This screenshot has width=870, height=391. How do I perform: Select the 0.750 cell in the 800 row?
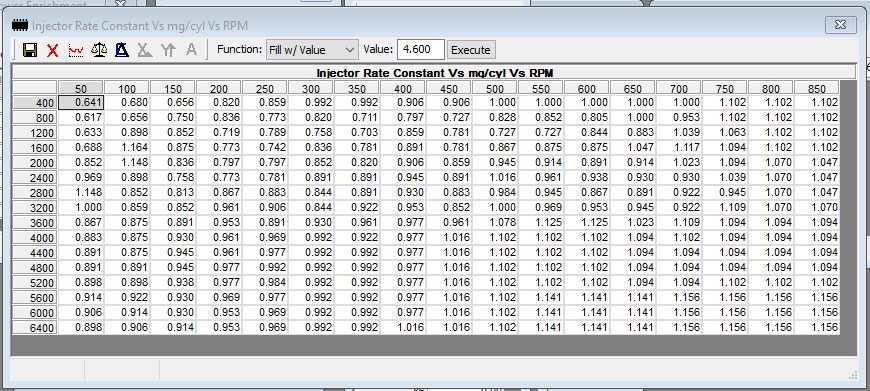click(x=173, y=118)
